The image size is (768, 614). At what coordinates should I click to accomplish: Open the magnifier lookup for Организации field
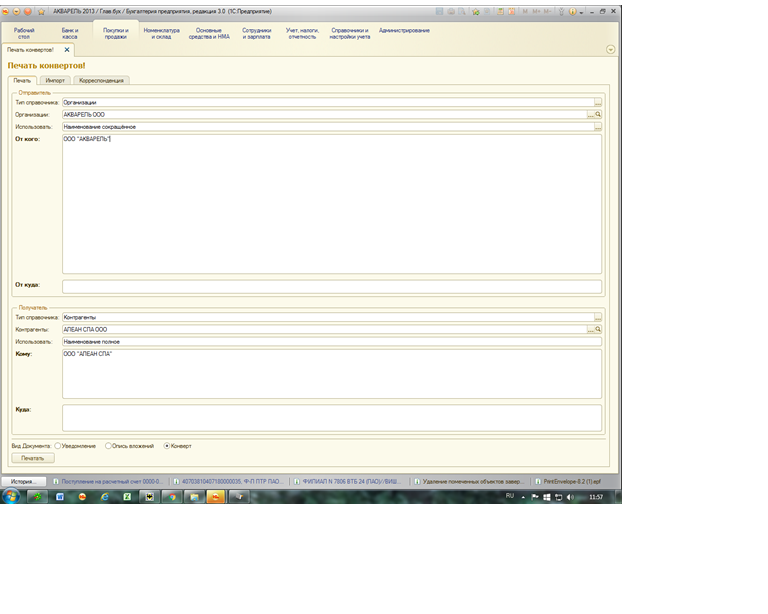tap(598, 115)
